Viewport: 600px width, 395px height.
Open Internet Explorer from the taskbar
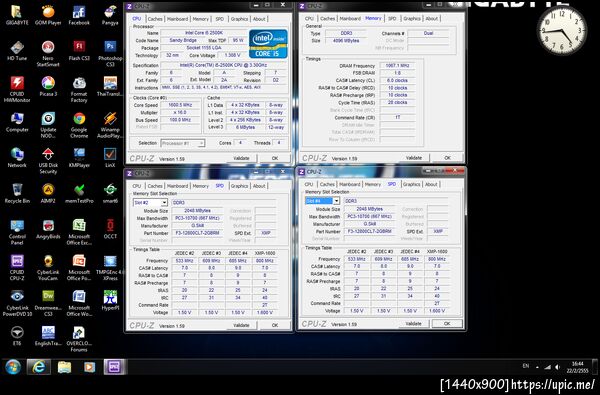tap(38, 367)
